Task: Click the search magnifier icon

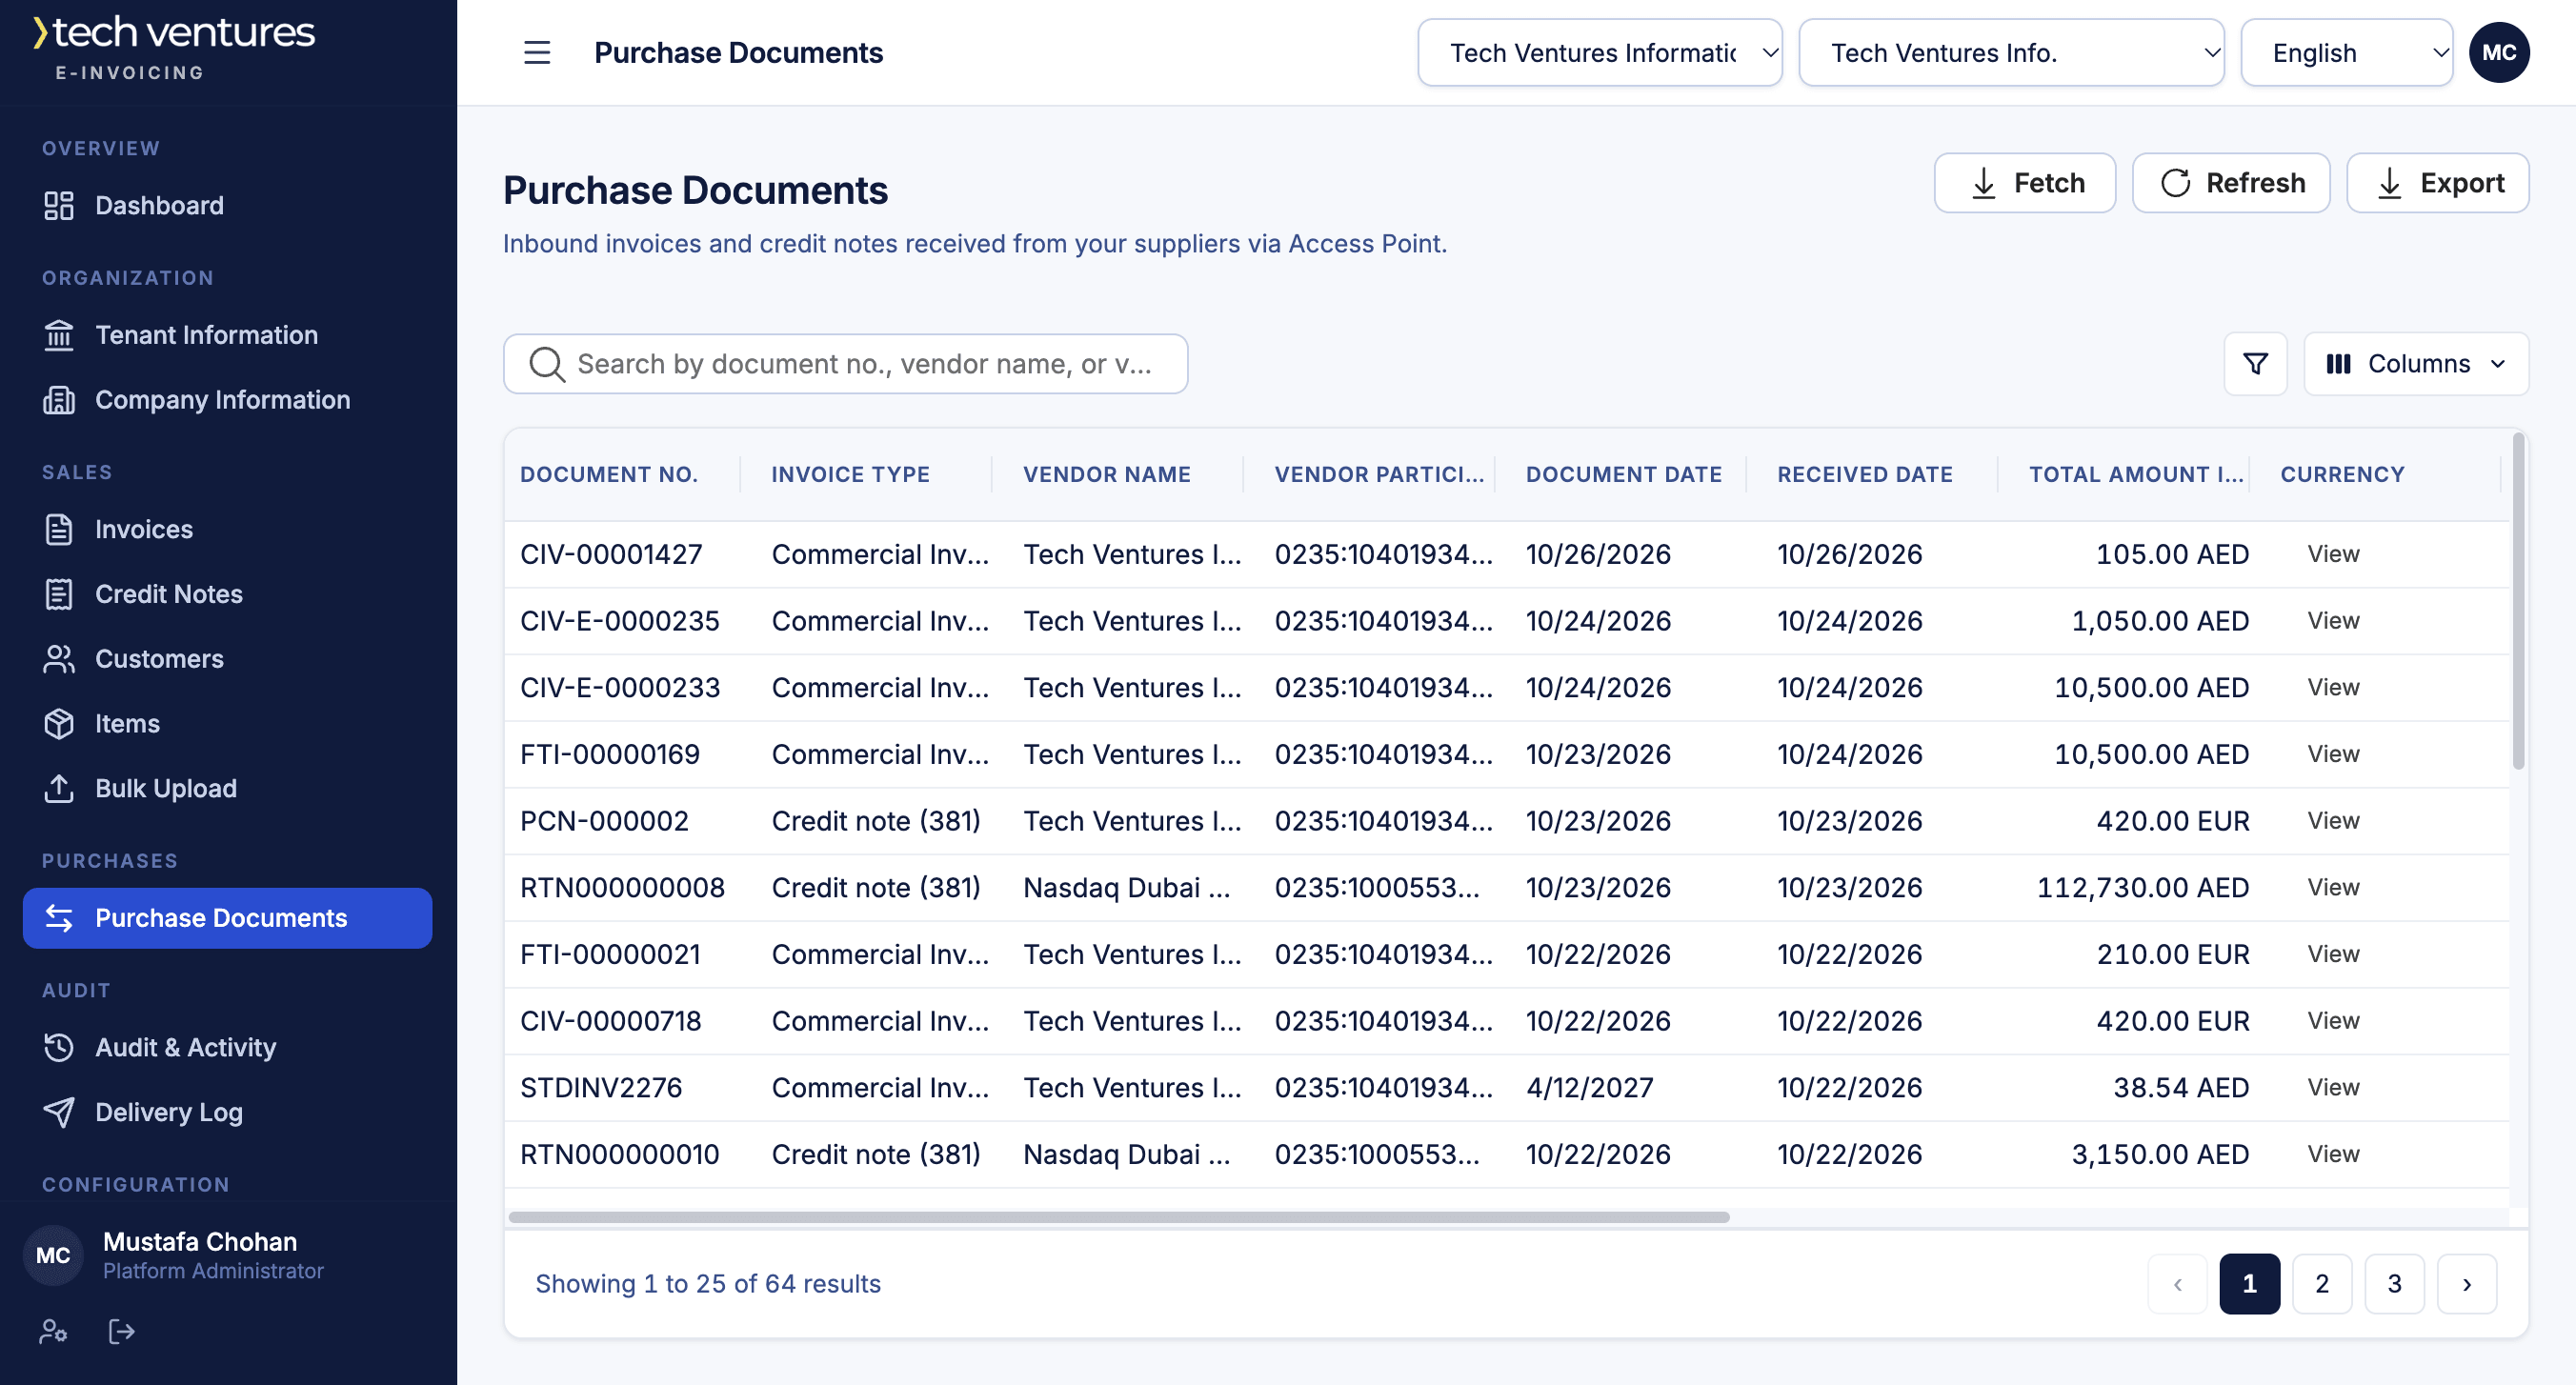Action: coord(546,364)
